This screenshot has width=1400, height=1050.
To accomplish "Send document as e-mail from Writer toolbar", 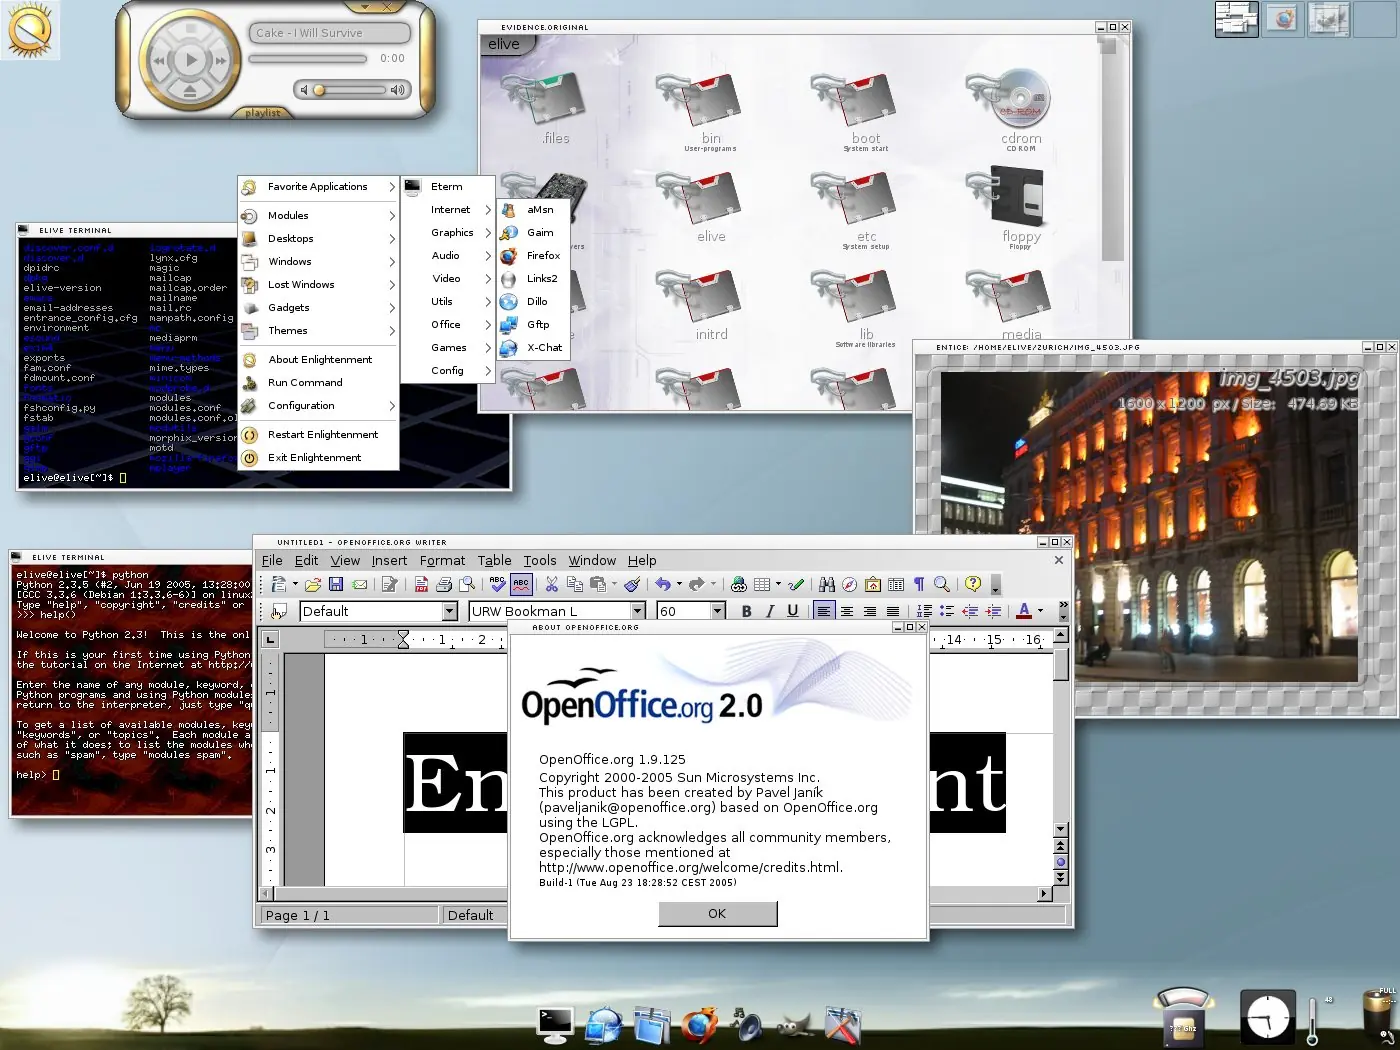I will (360, 584).
